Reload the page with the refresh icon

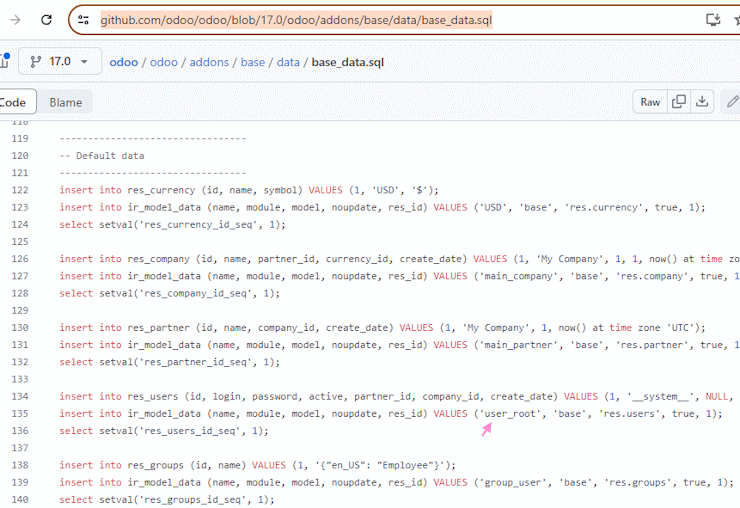click(46, 20)
